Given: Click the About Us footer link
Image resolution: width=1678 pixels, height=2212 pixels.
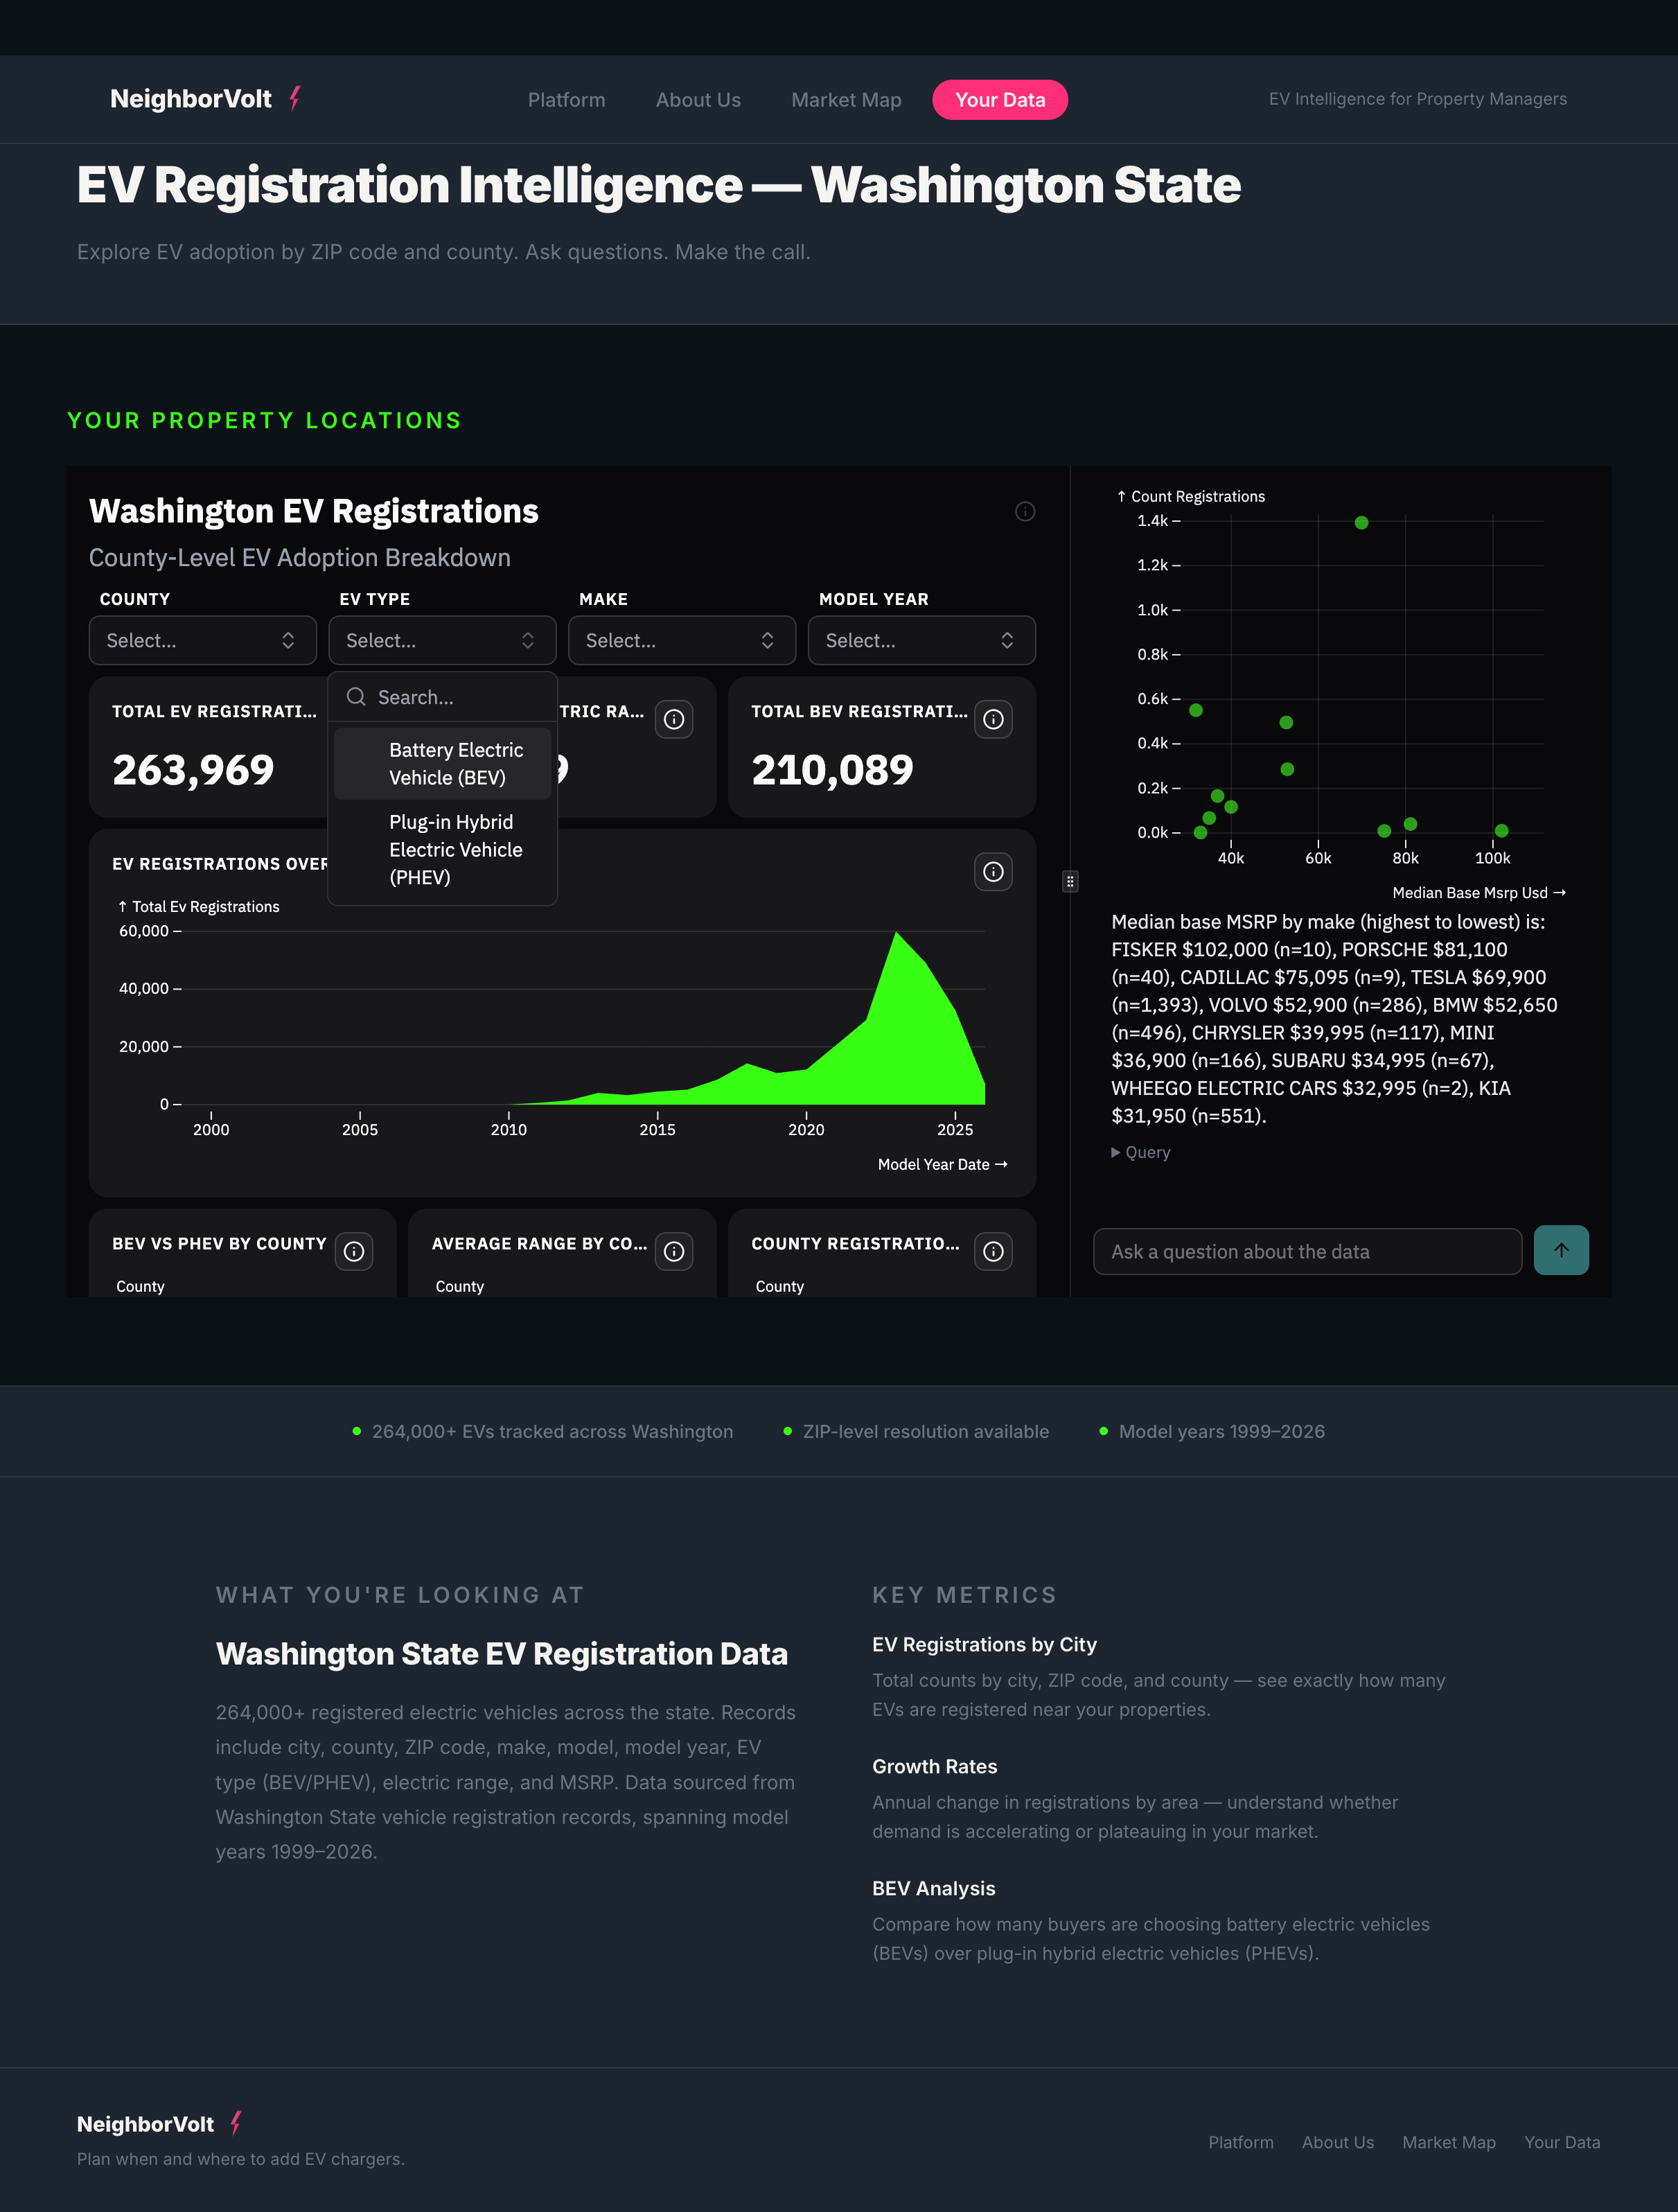Looking at the screenshot, I should tap(1337, 2142).
